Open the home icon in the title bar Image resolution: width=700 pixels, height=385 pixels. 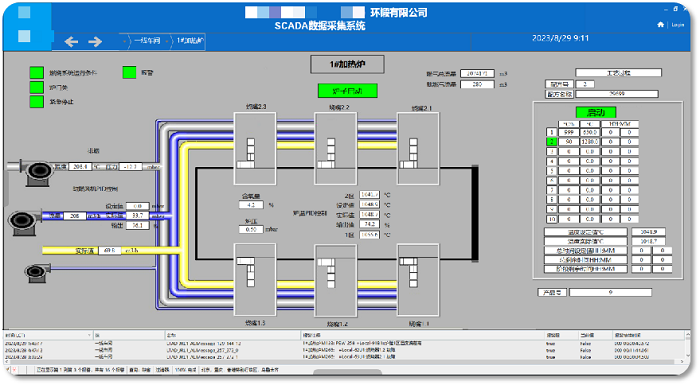pyautogui.click(x=660, y=25)
